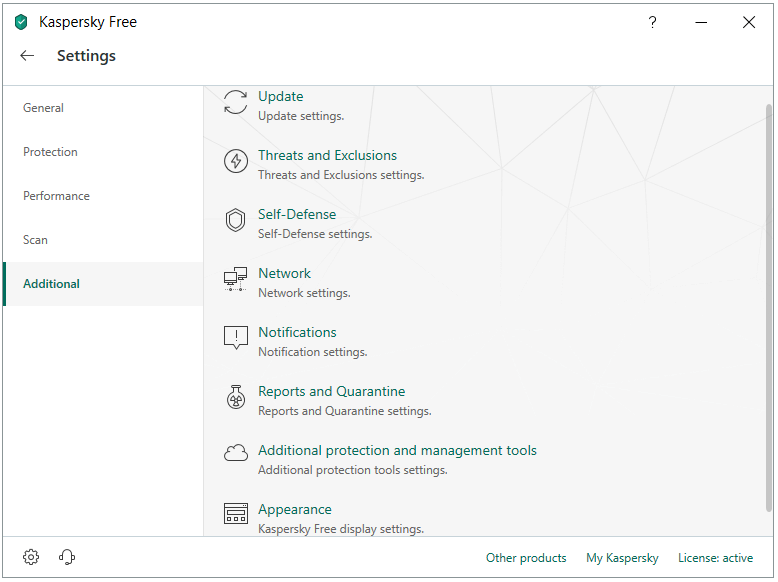Viewport: 778px width, 582px height.
Task: Click 'Kaspersky Free display settings.' text
Action: 341,529
